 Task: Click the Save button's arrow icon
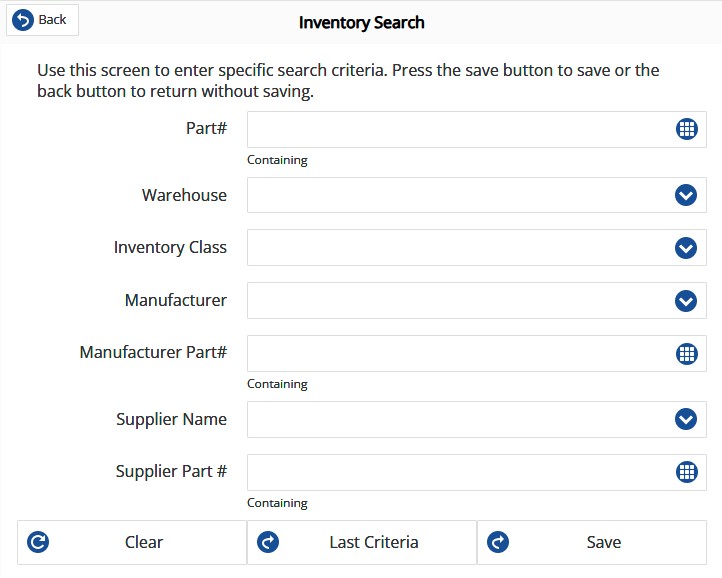pos(498,542)
